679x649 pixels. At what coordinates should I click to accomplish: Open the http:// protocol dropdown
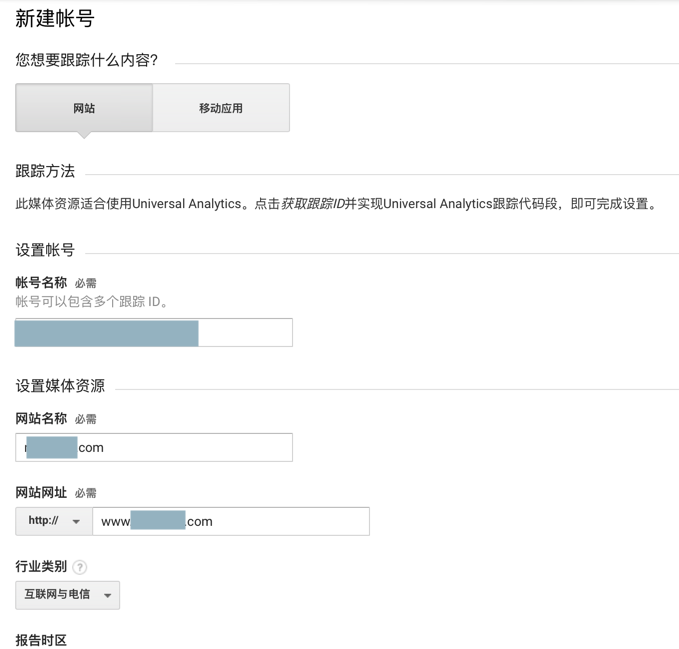54,521
